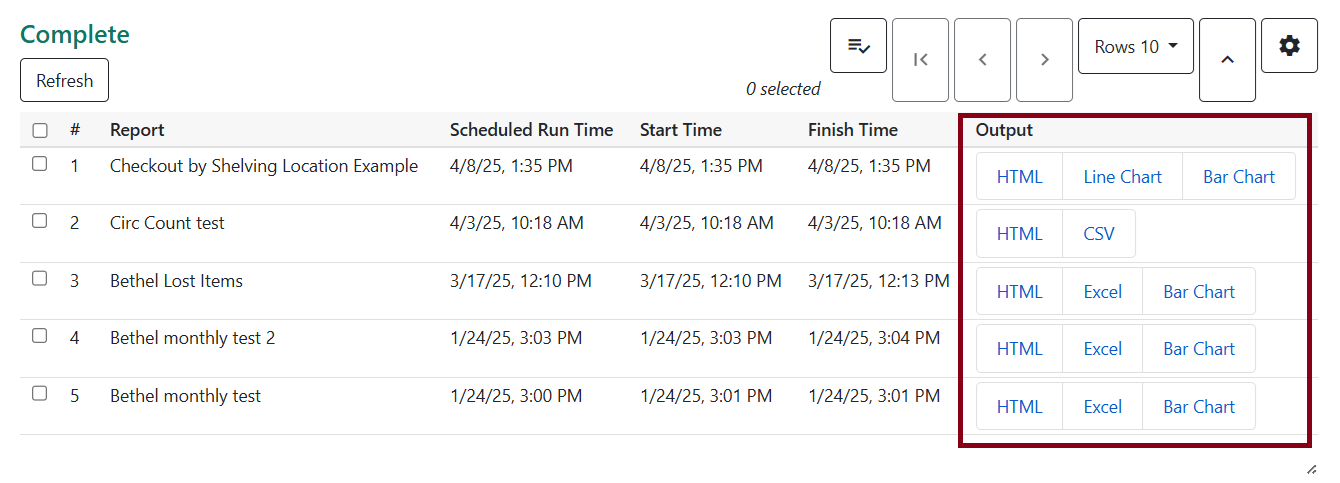Click the Complete section heading

75,34
